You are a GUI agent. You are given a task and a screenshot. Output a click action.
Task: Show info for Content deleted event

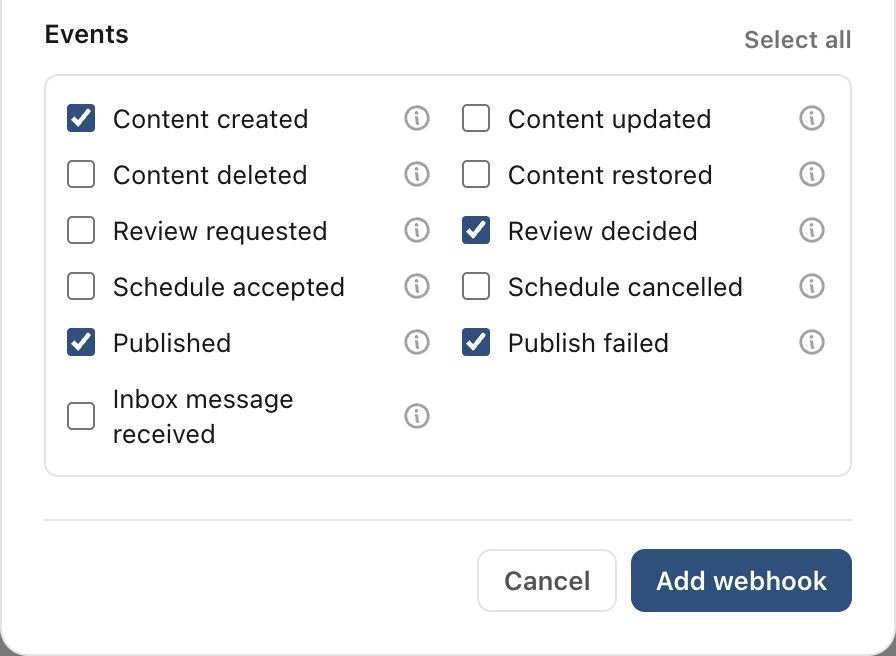coord(417,174)
